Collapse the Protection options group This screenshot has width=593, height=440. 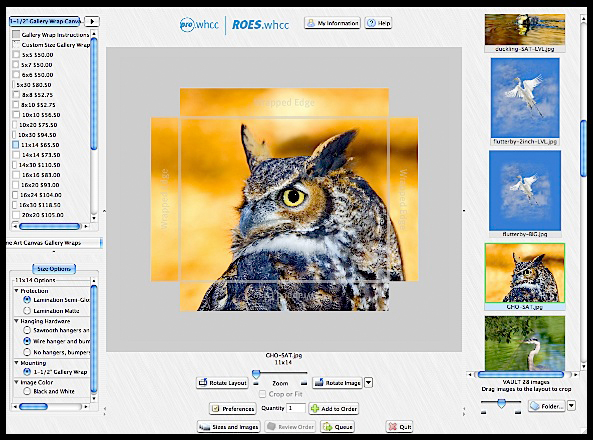point(16,291)
